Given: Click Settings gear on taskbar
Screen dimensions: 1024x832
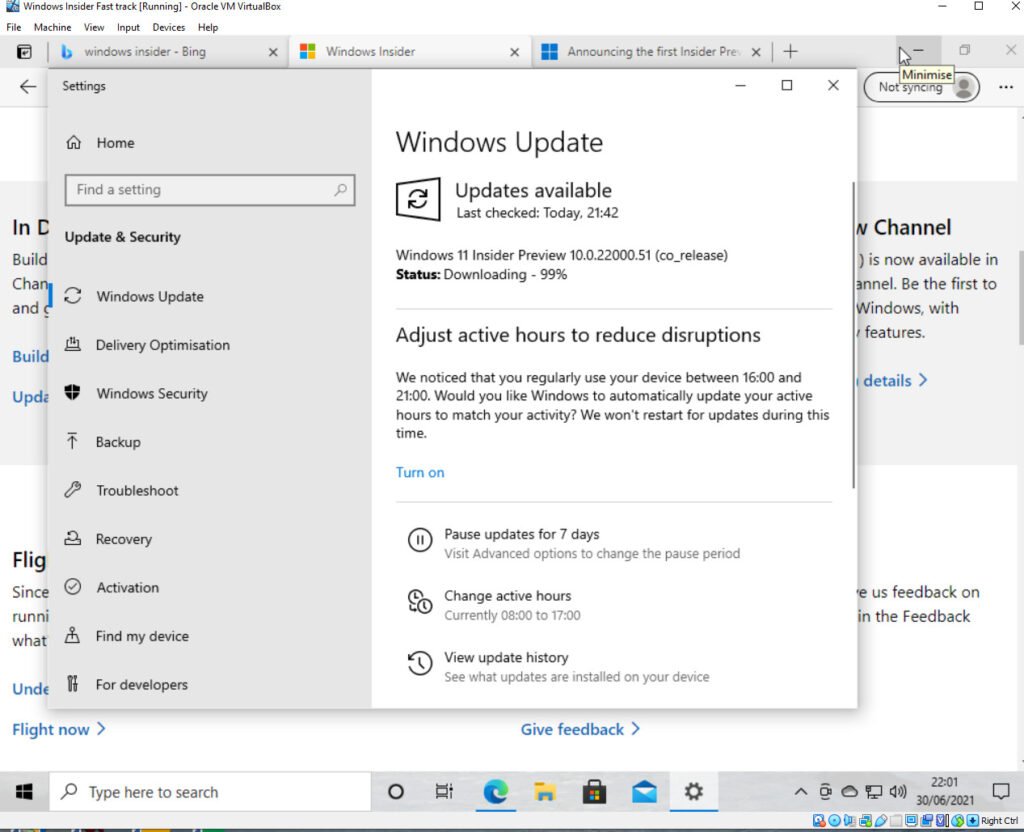Looking at the screenshot, I should (x=694, y=792).
